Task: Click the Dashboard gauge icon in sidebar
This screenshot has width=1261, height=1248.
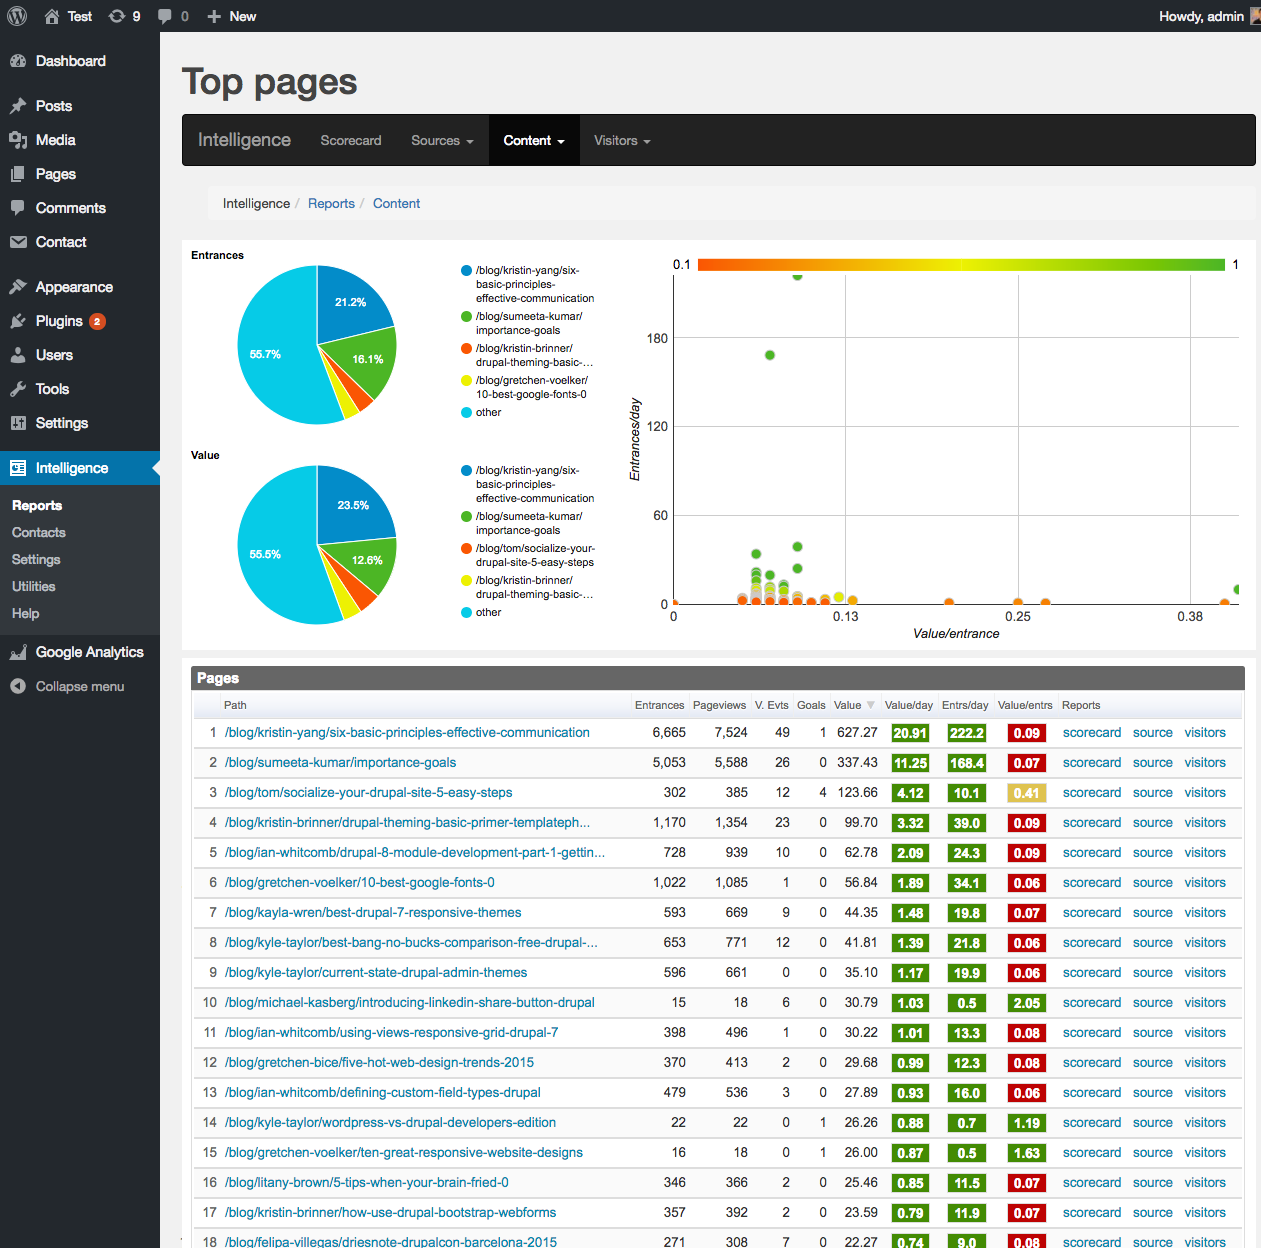Action: pos(18,61)
